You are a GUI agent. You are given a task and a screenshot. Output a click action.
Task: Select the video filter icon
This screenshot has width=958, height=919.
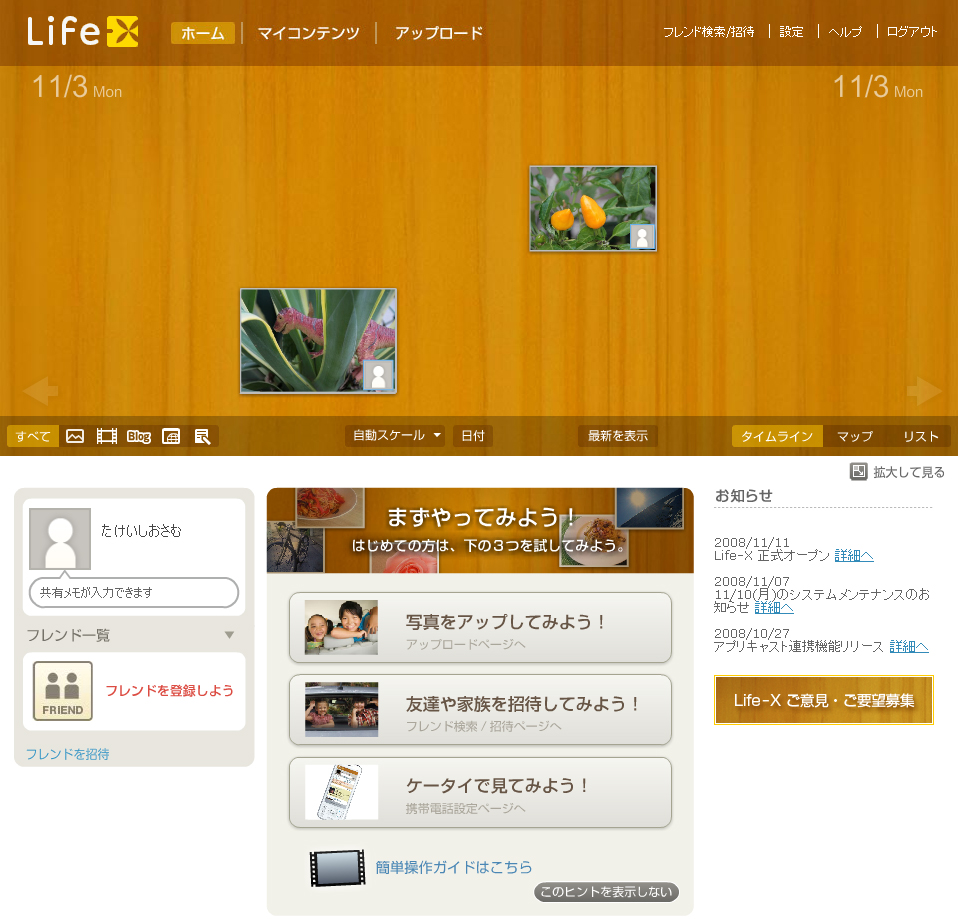pyautogui.click(x=106, y=436)
